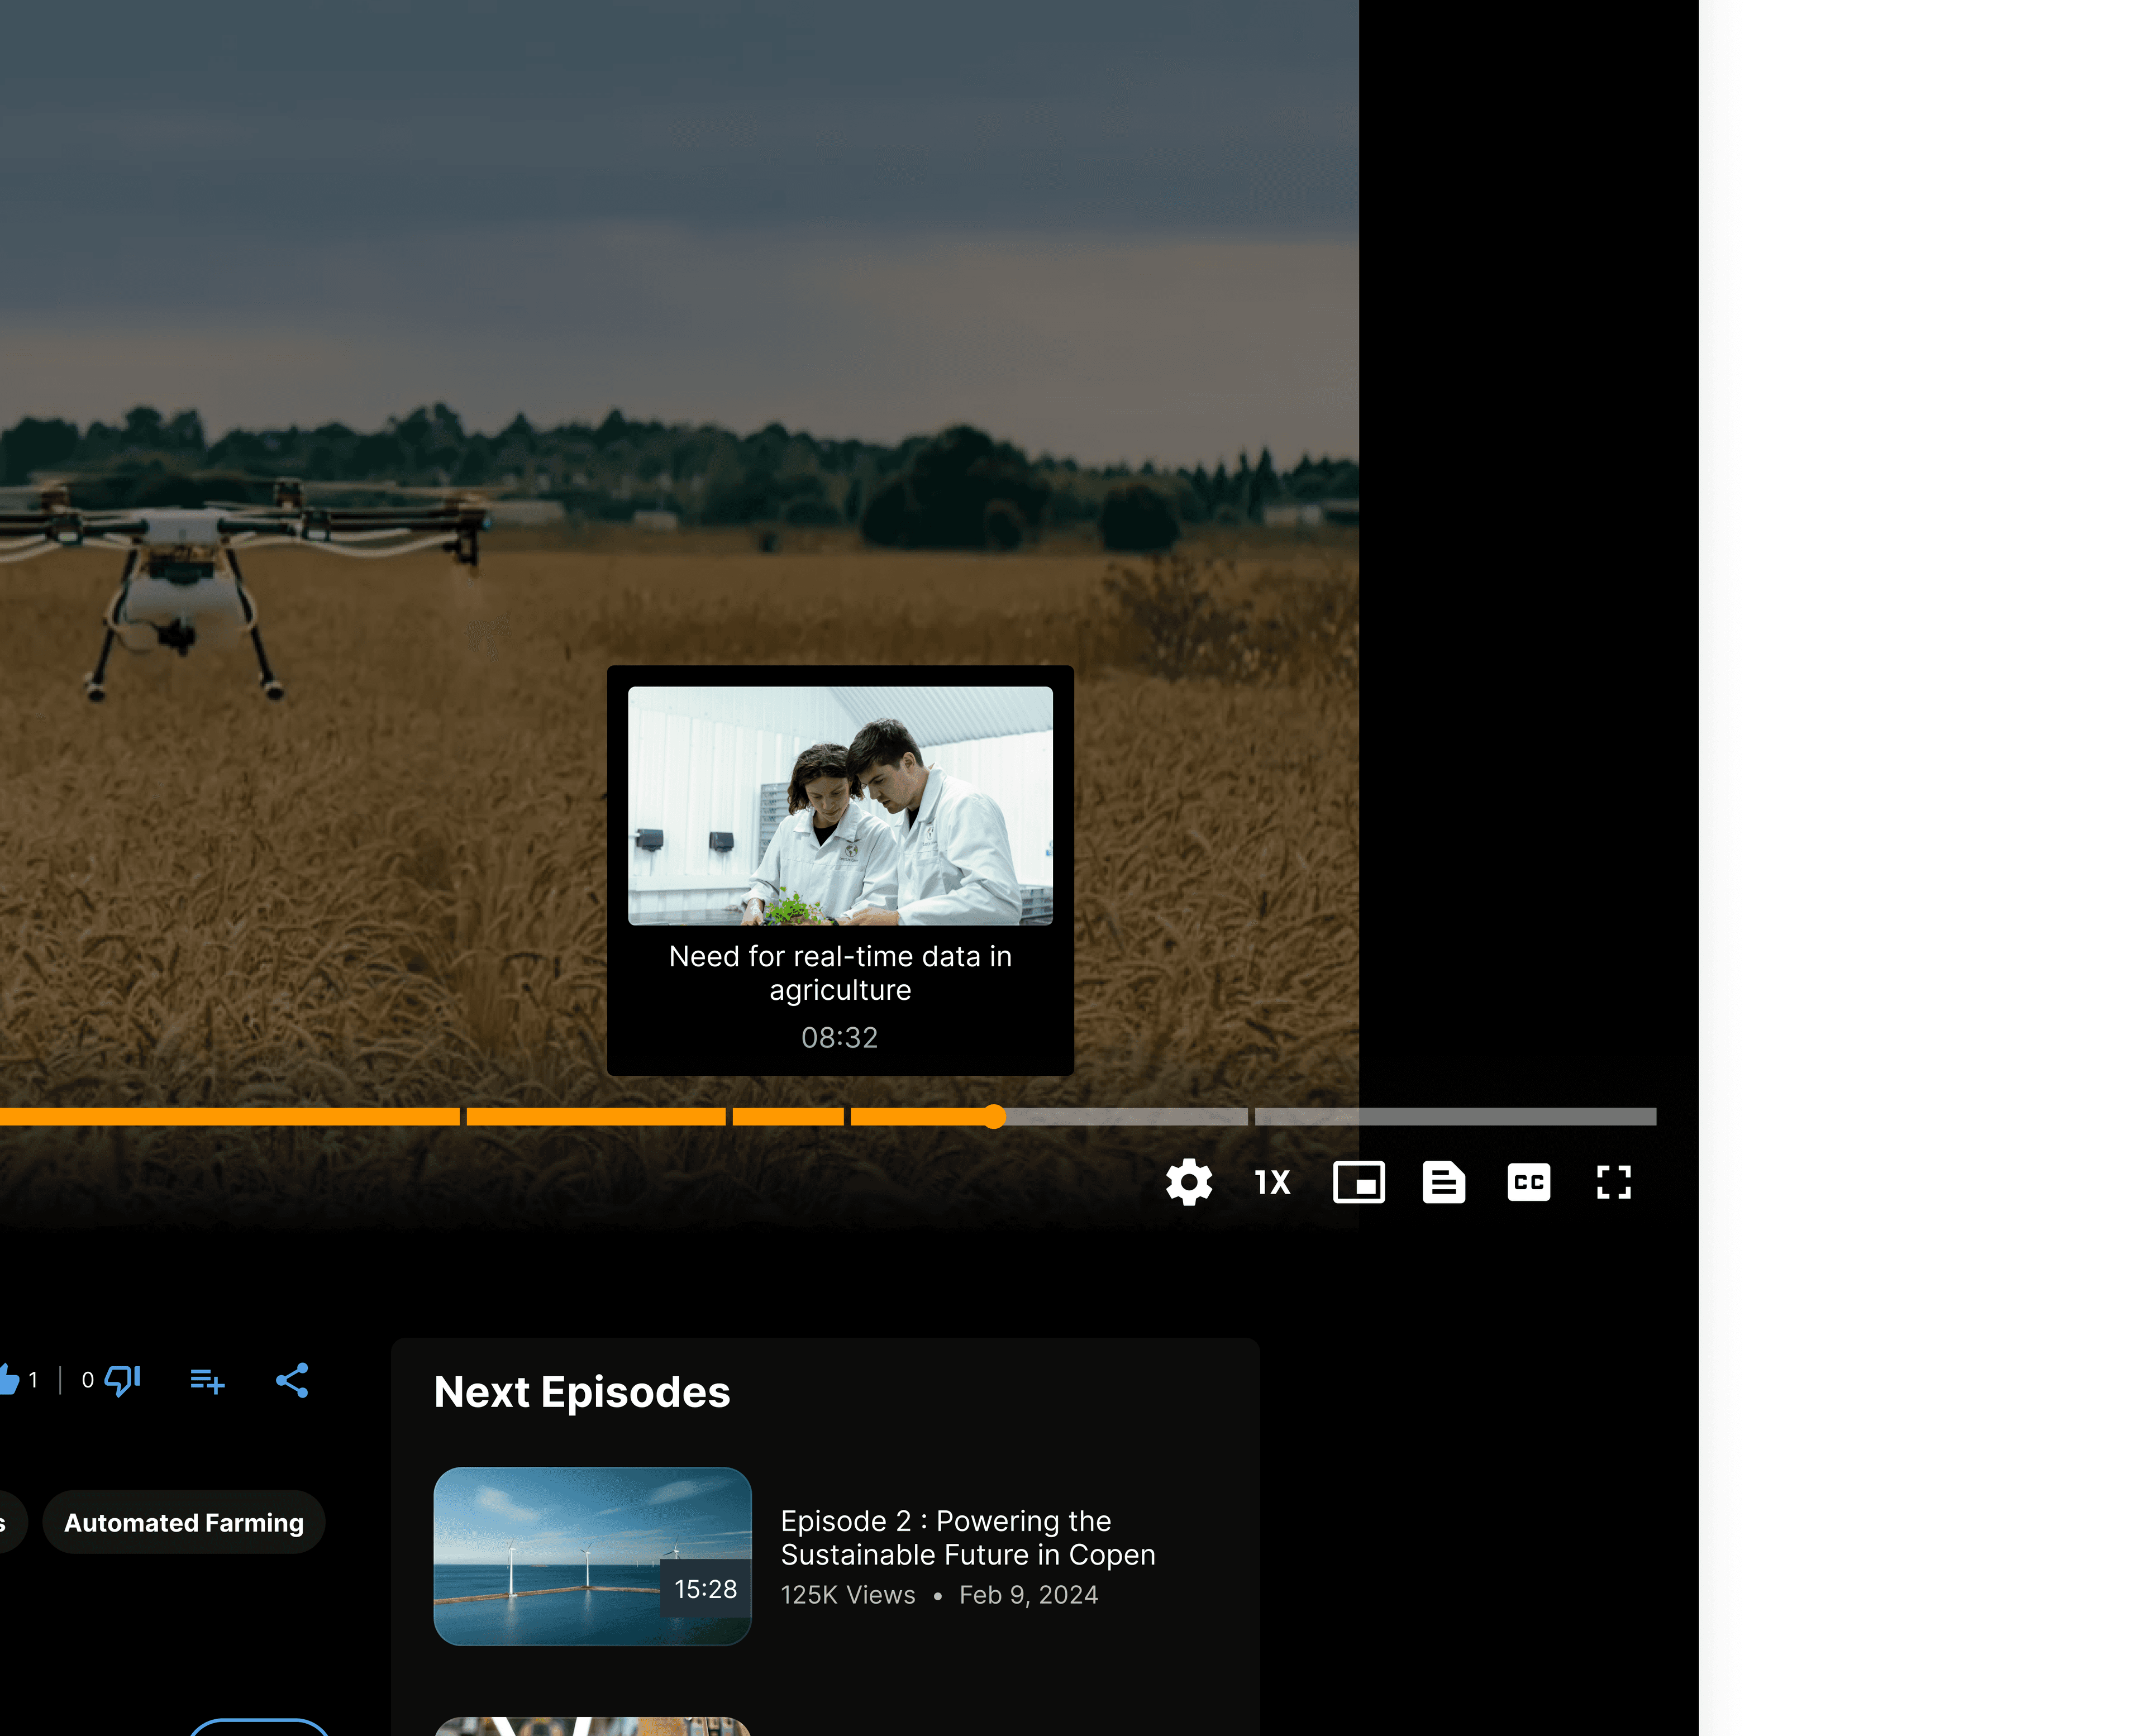Open the transcript document icon
The image size is (2145, 1736).
[x=1444, y=1182]
